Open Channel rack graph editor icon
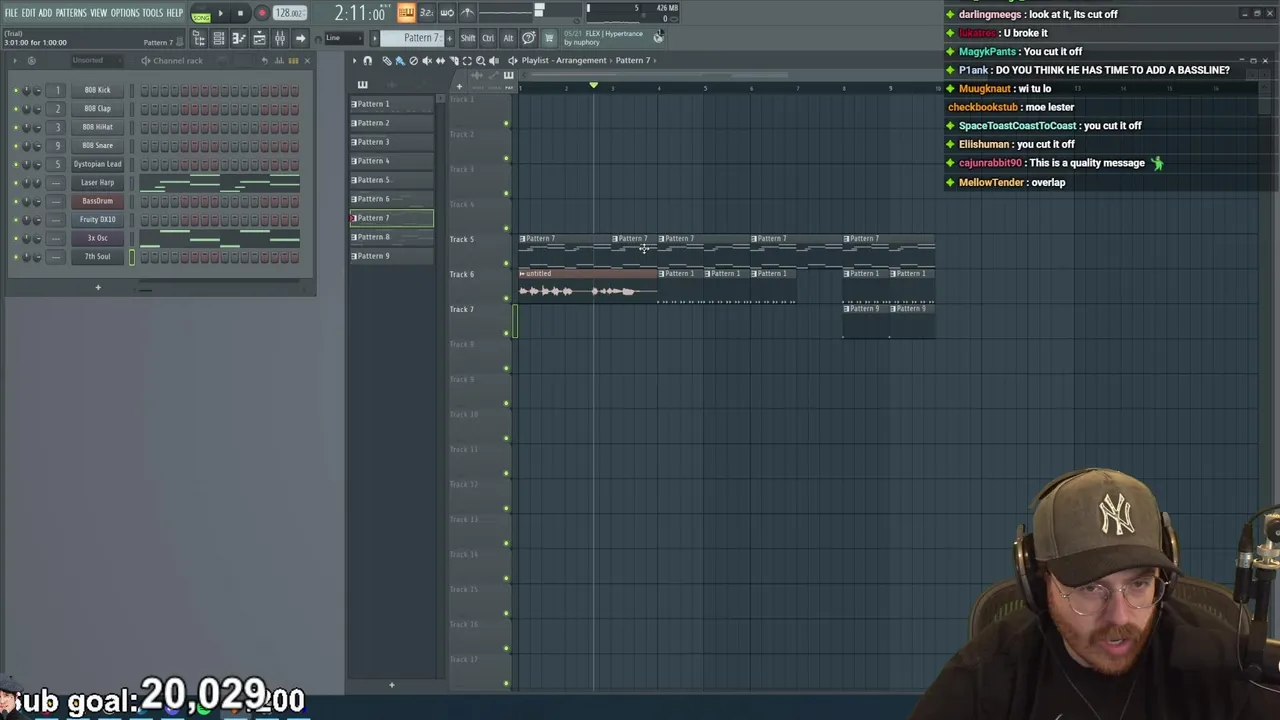 [279, 60]
